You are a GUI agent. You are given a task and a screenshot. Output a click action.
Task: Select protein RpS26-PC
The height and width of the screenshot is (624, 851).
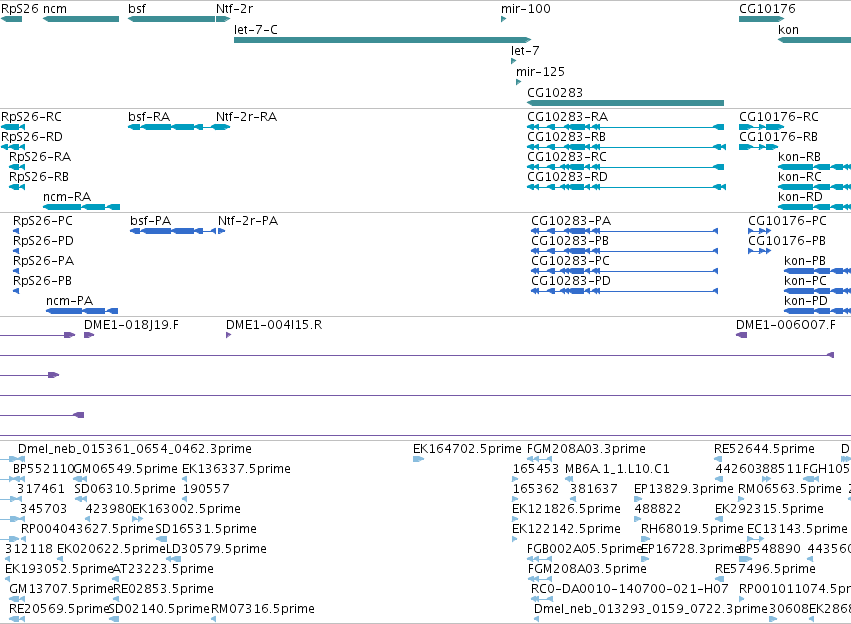pos(42,221)
